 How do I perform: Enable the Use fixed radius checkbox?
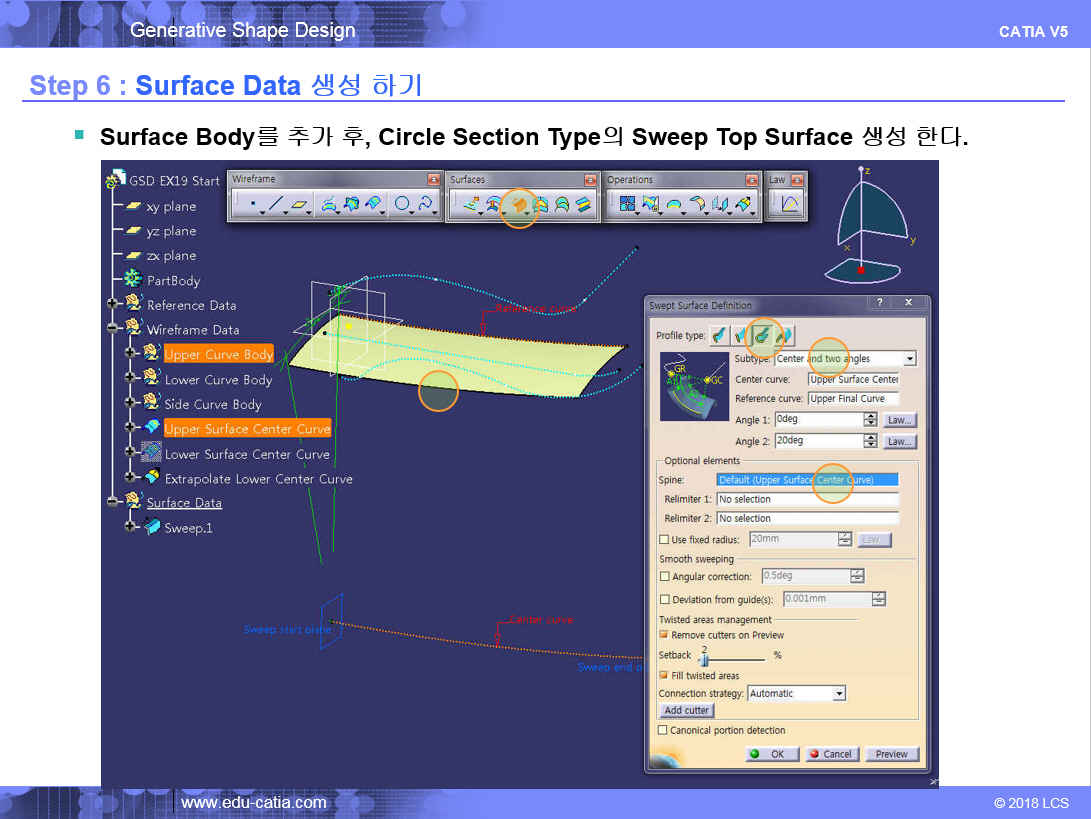664,540
